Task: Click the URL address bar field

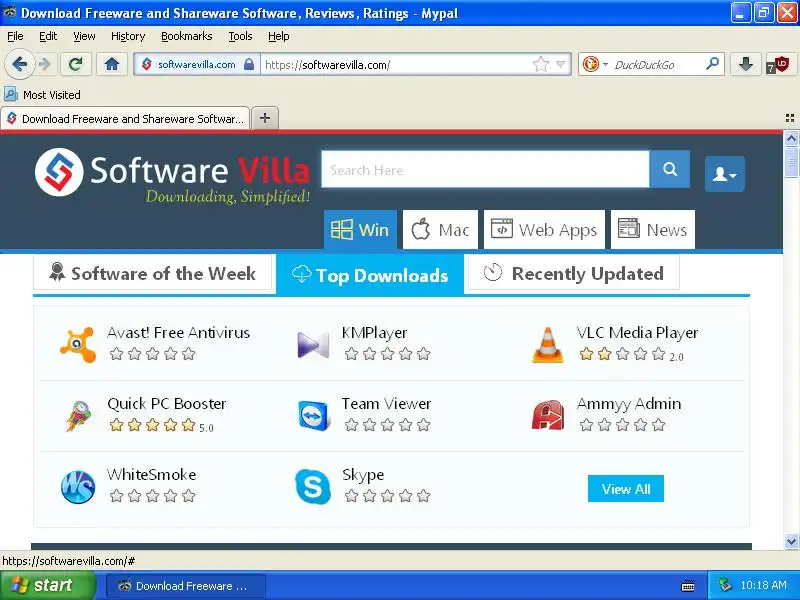Action: click(x=395, y=64)
